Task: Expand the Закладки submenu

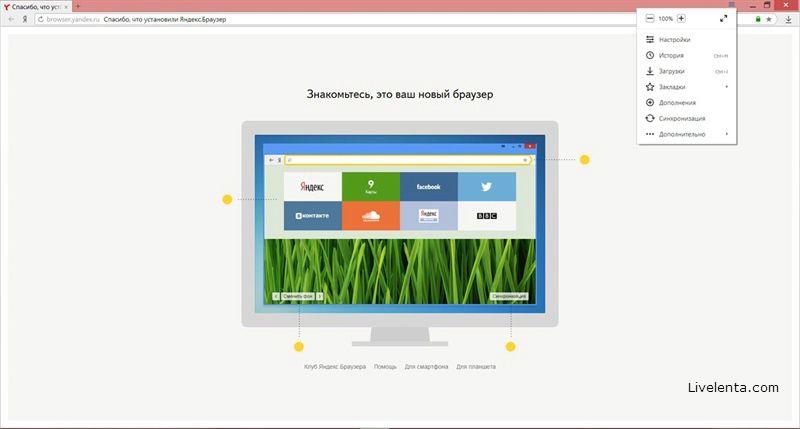Action: click(687, 87)
